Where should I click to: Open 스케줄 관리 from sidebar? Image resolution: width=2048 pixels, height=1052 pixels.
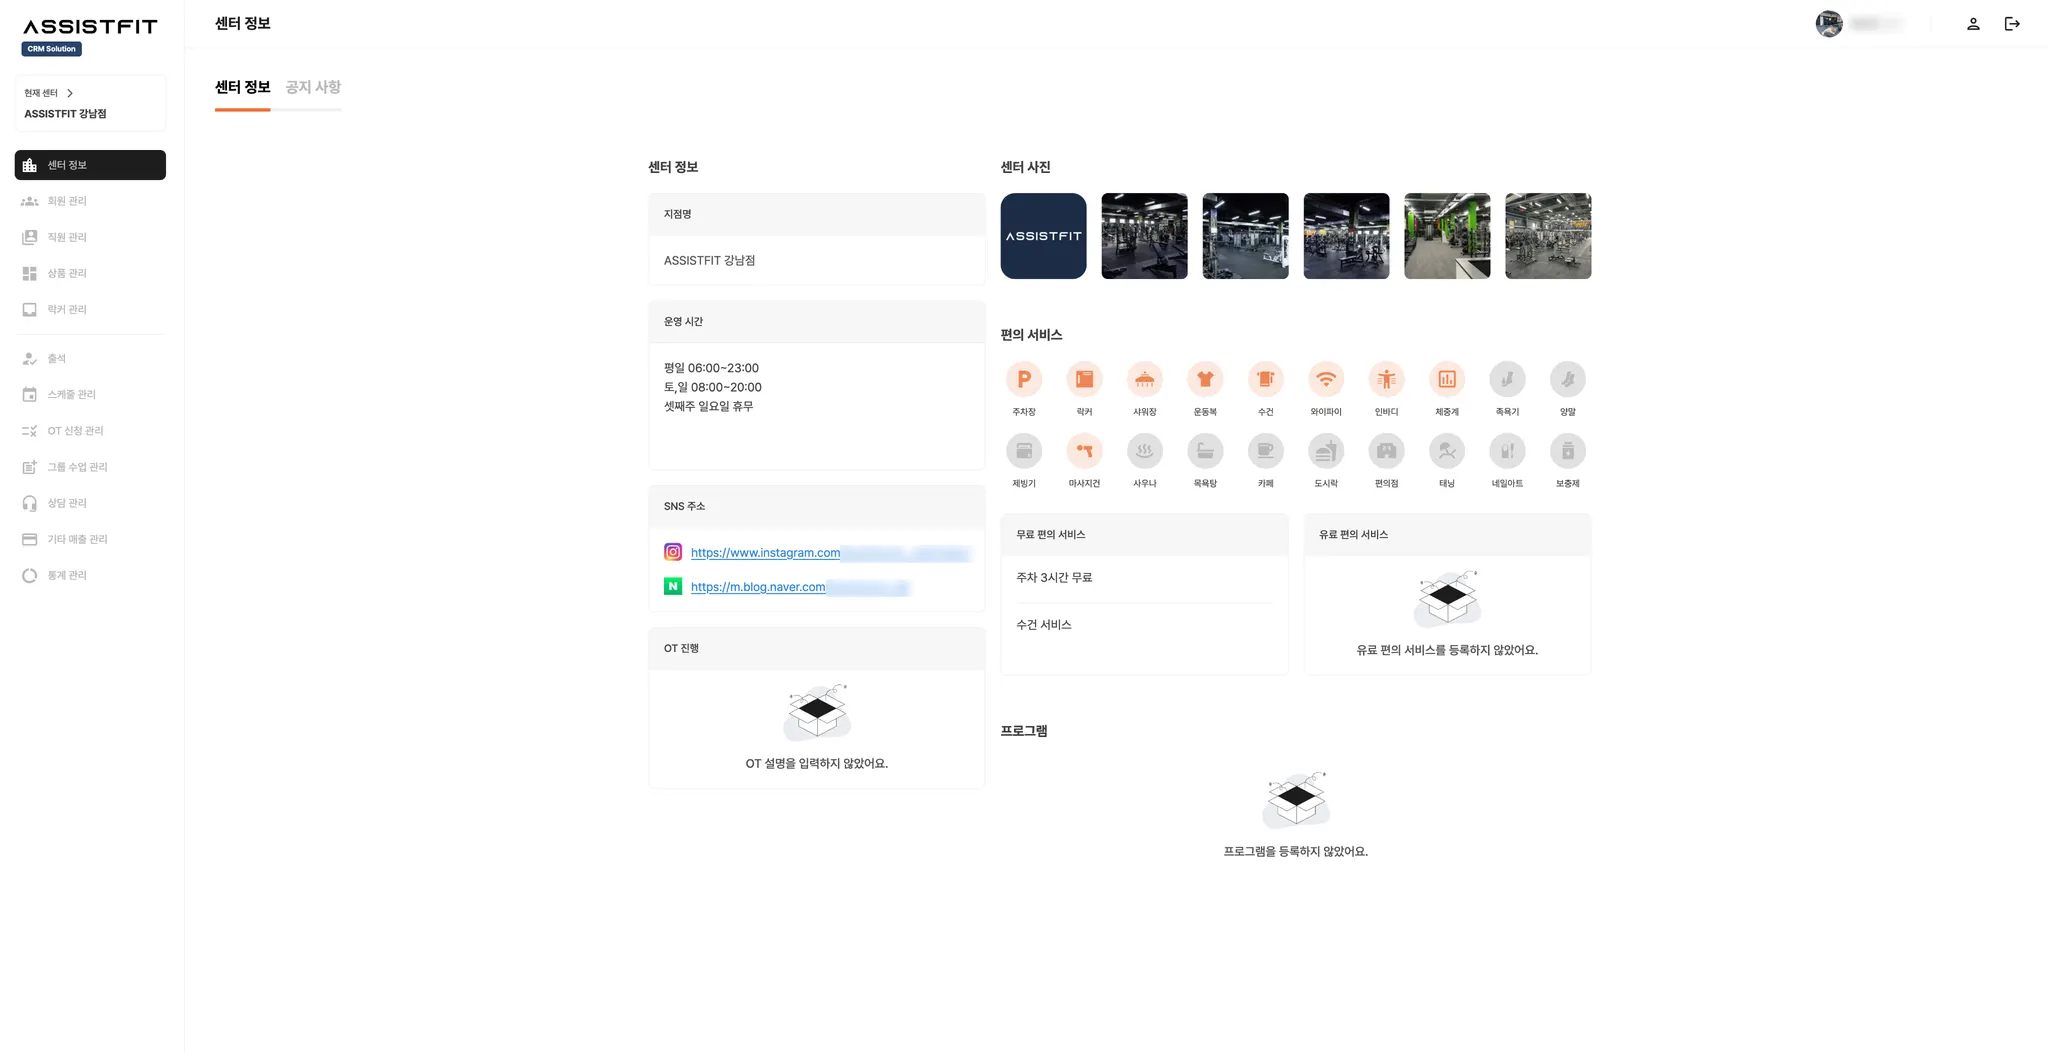point(90,394)
